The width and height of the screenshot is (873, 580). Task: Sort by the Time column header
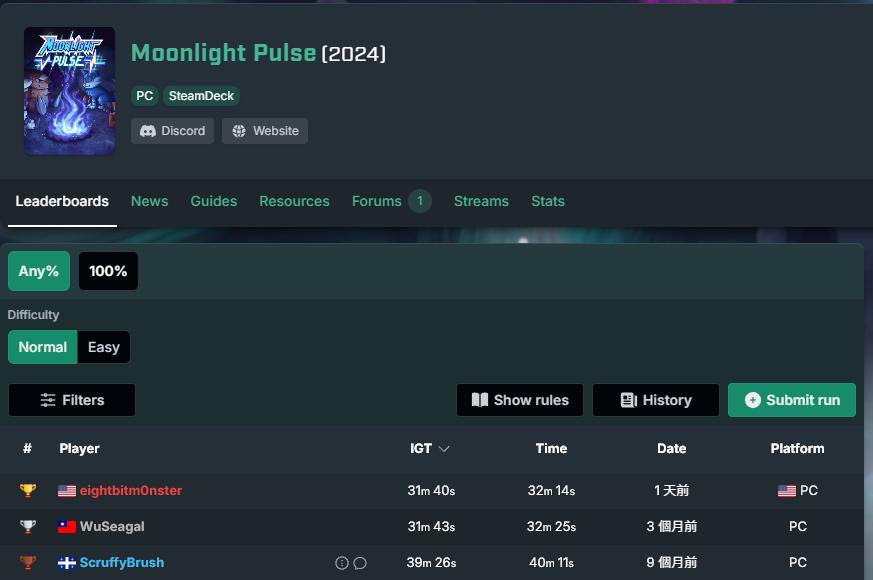(x=551, y=449)
